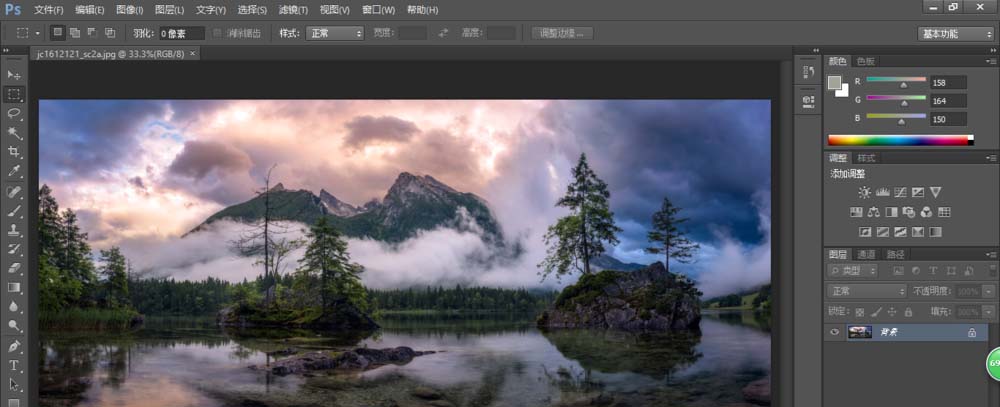Choose Subtract from Selection mode
The height and width of the screenshot is (407, 1000).
click(x=92, y=33)
